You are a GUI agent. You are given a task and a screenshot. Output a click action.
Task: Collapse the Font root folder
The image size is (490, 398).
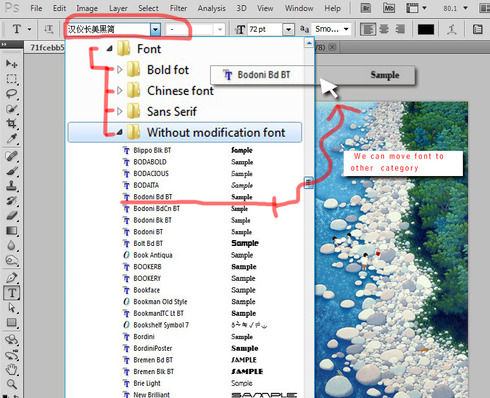point(109,49)
